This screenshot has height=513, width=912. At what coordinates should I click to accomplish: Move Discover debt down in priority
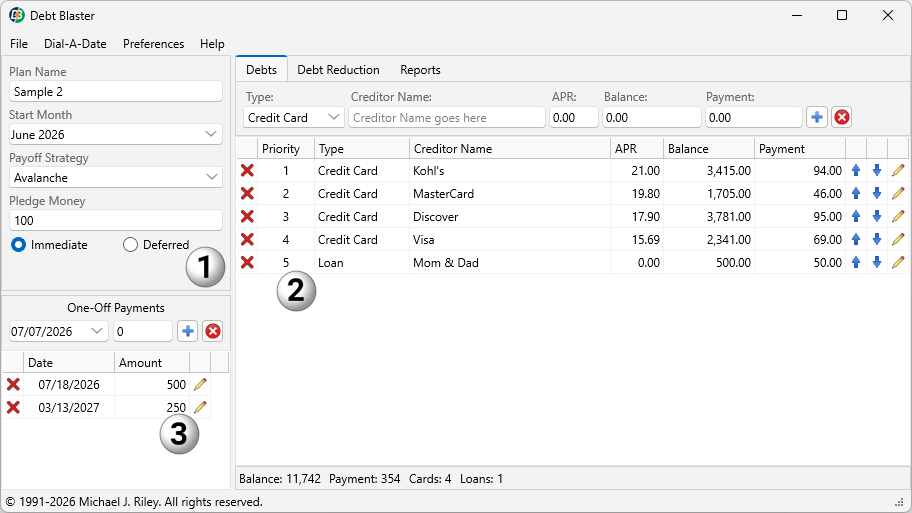[x=877, y=216]
